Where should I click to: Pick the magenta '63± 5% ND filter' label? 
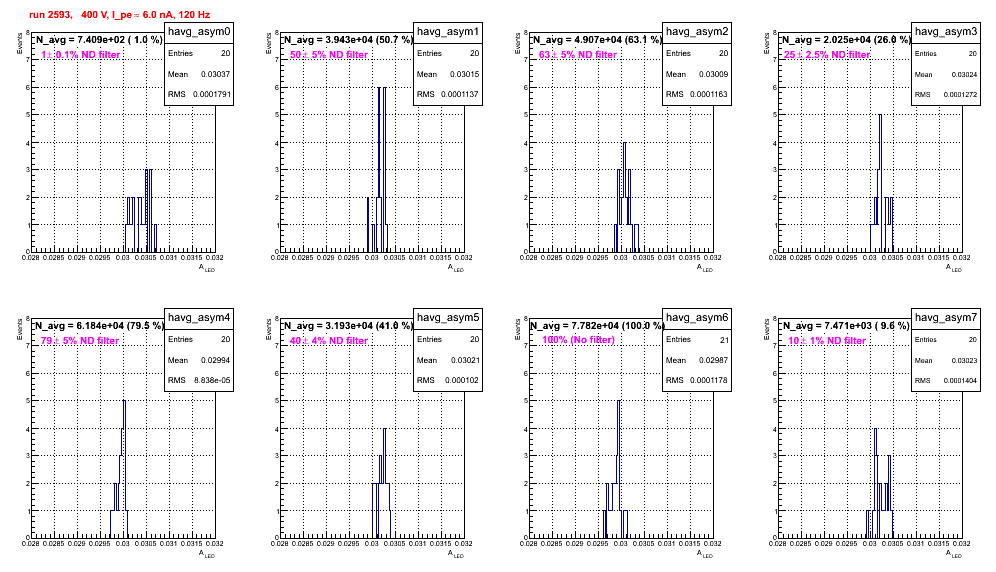(578, 55)
